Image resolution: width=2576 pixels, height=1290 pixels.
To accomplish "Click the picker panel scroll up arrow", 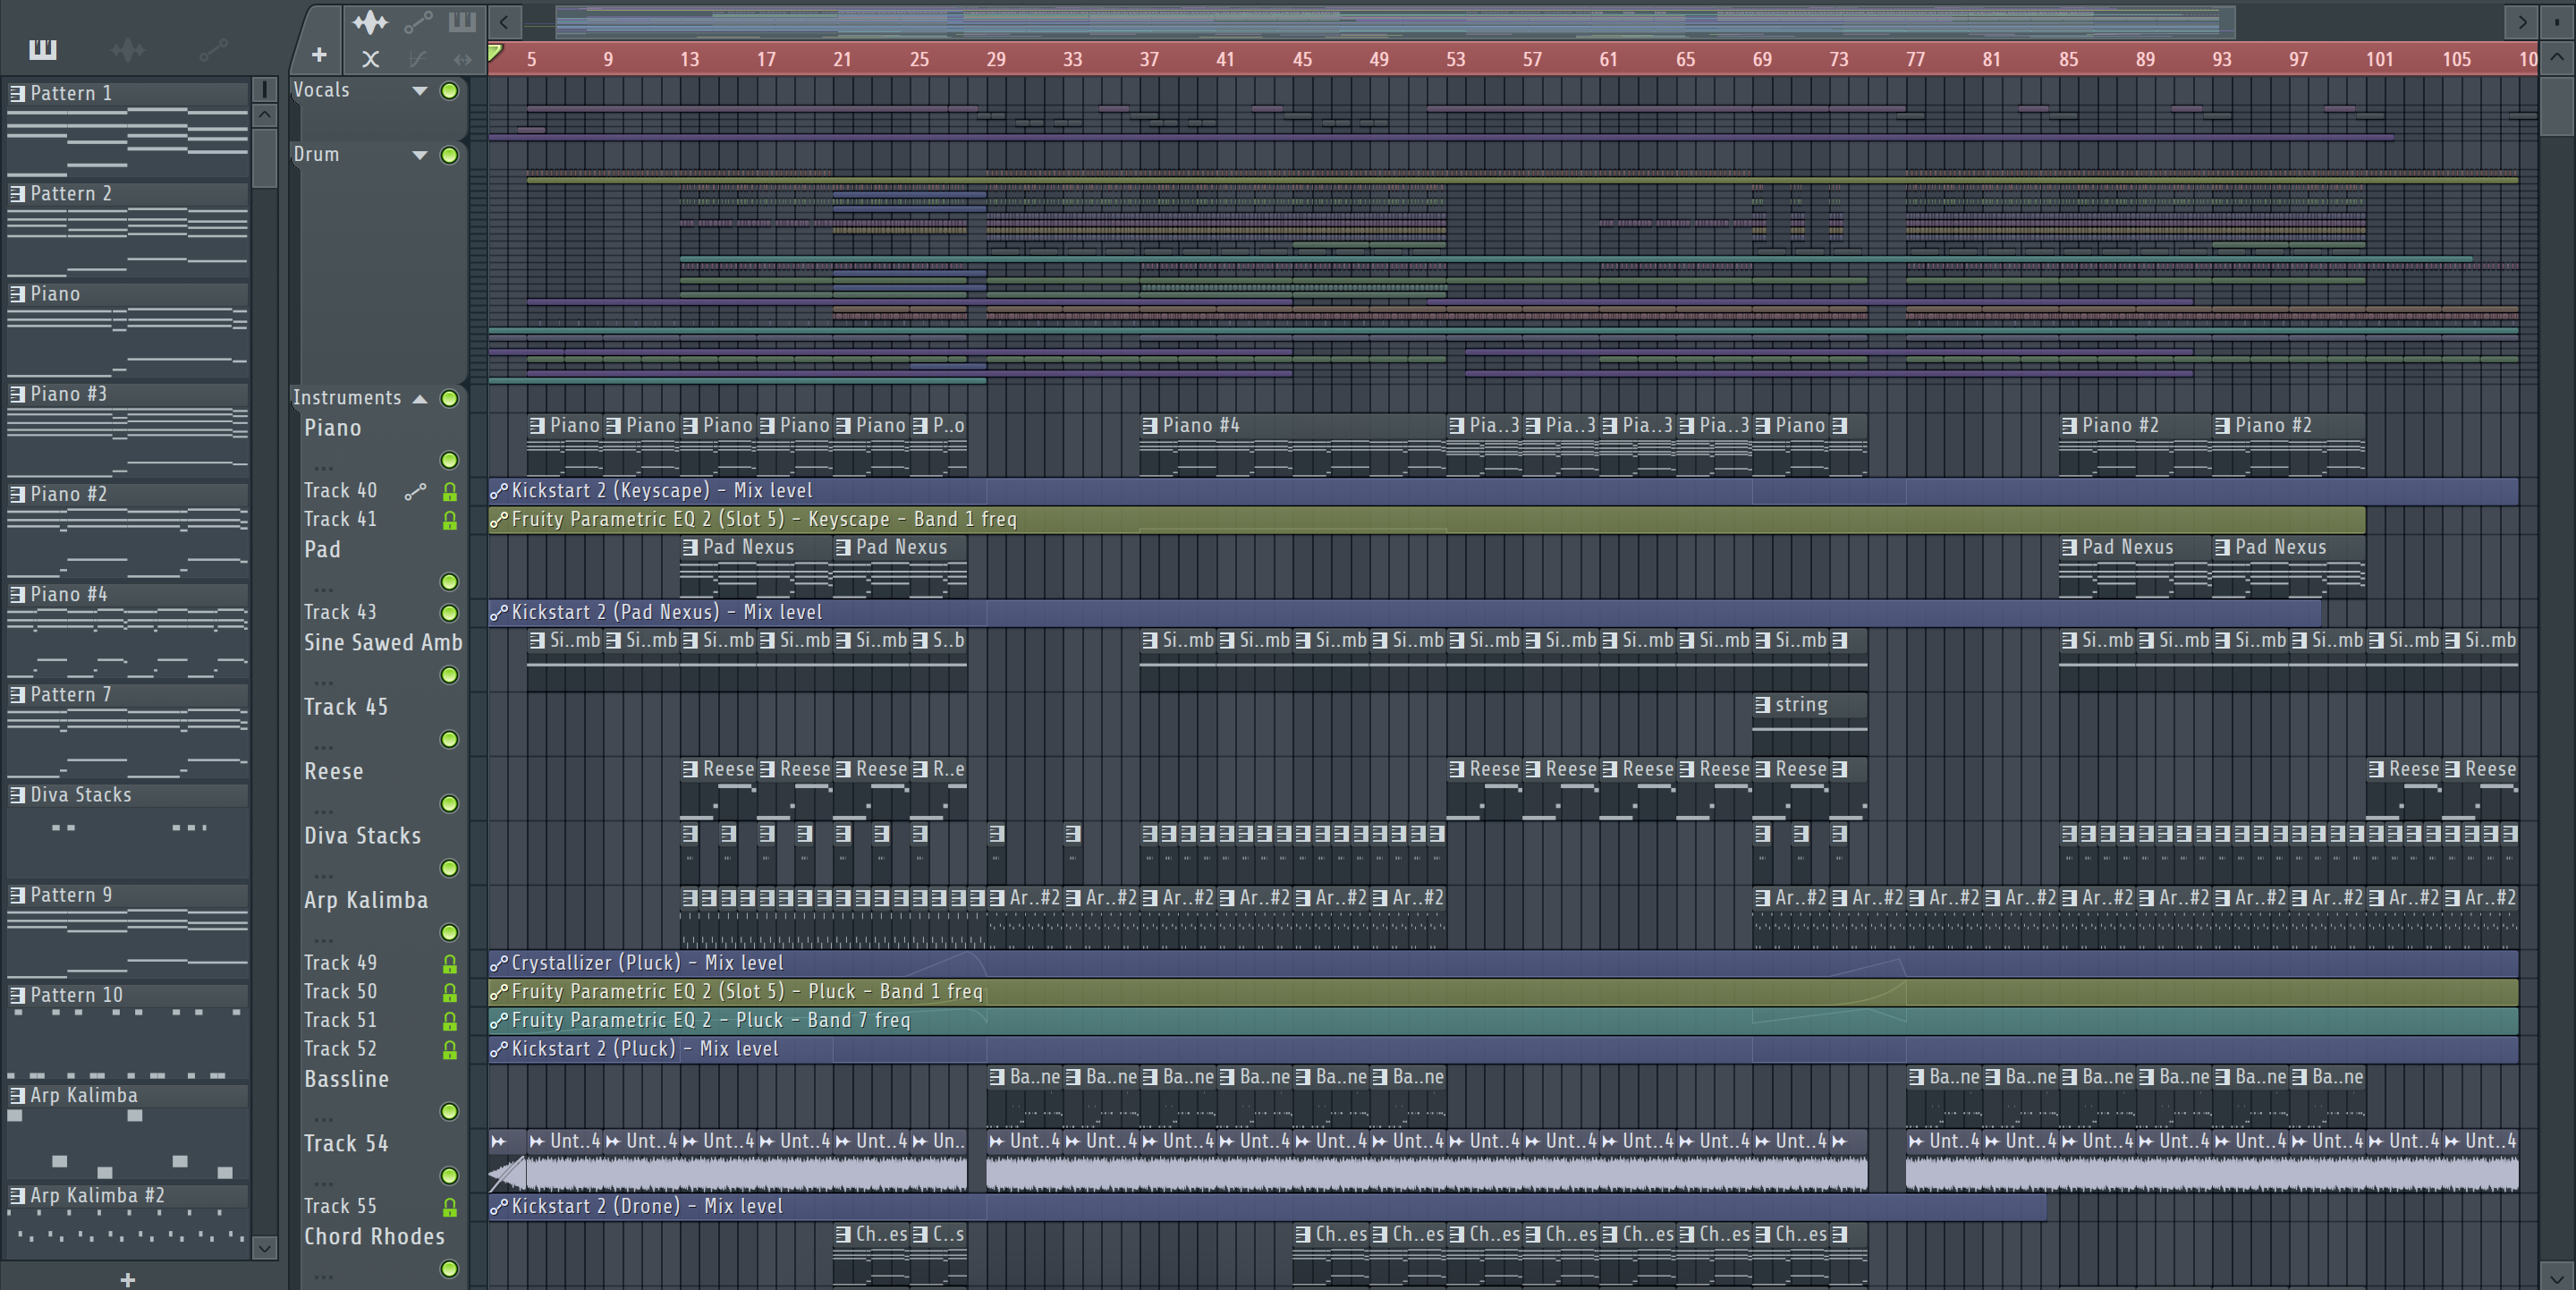I will (264, 114).
